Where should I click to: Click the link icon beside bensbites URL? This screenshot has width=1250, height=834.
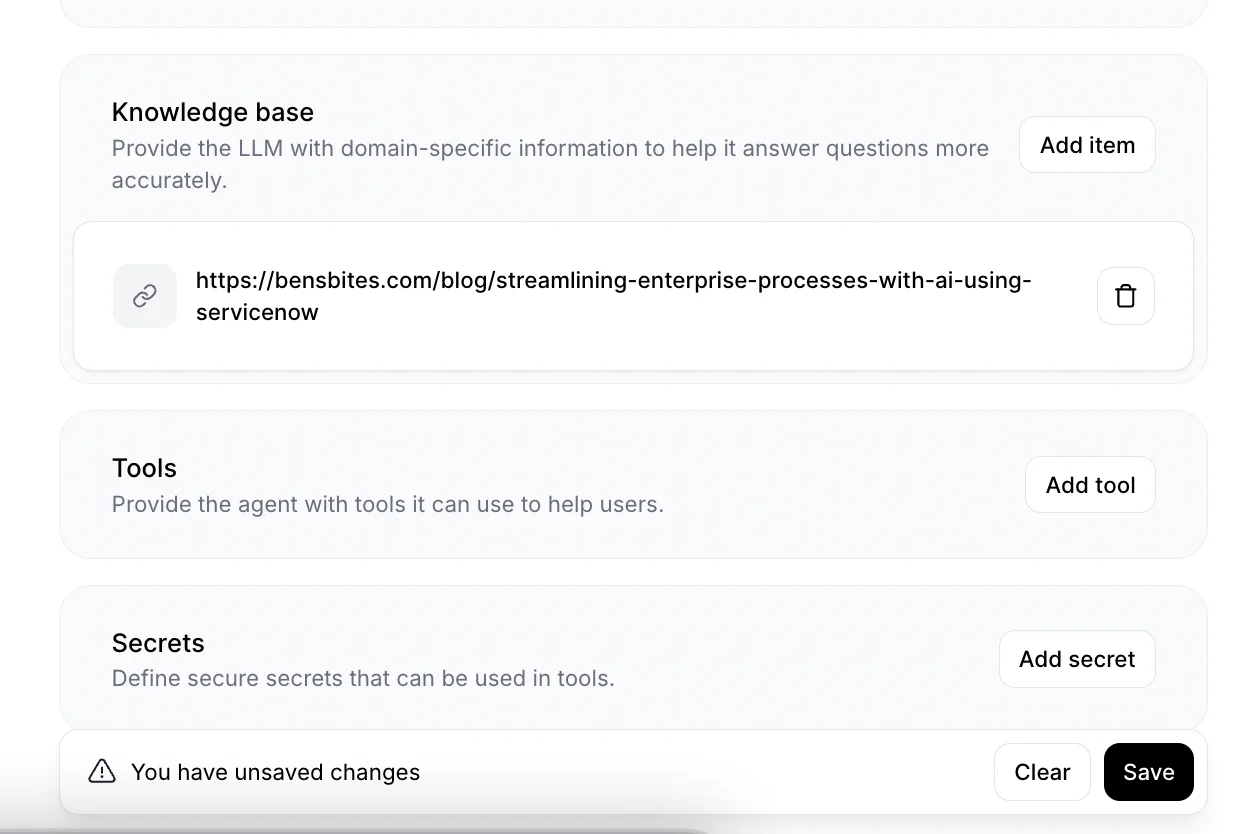click(x=145, y=296)
